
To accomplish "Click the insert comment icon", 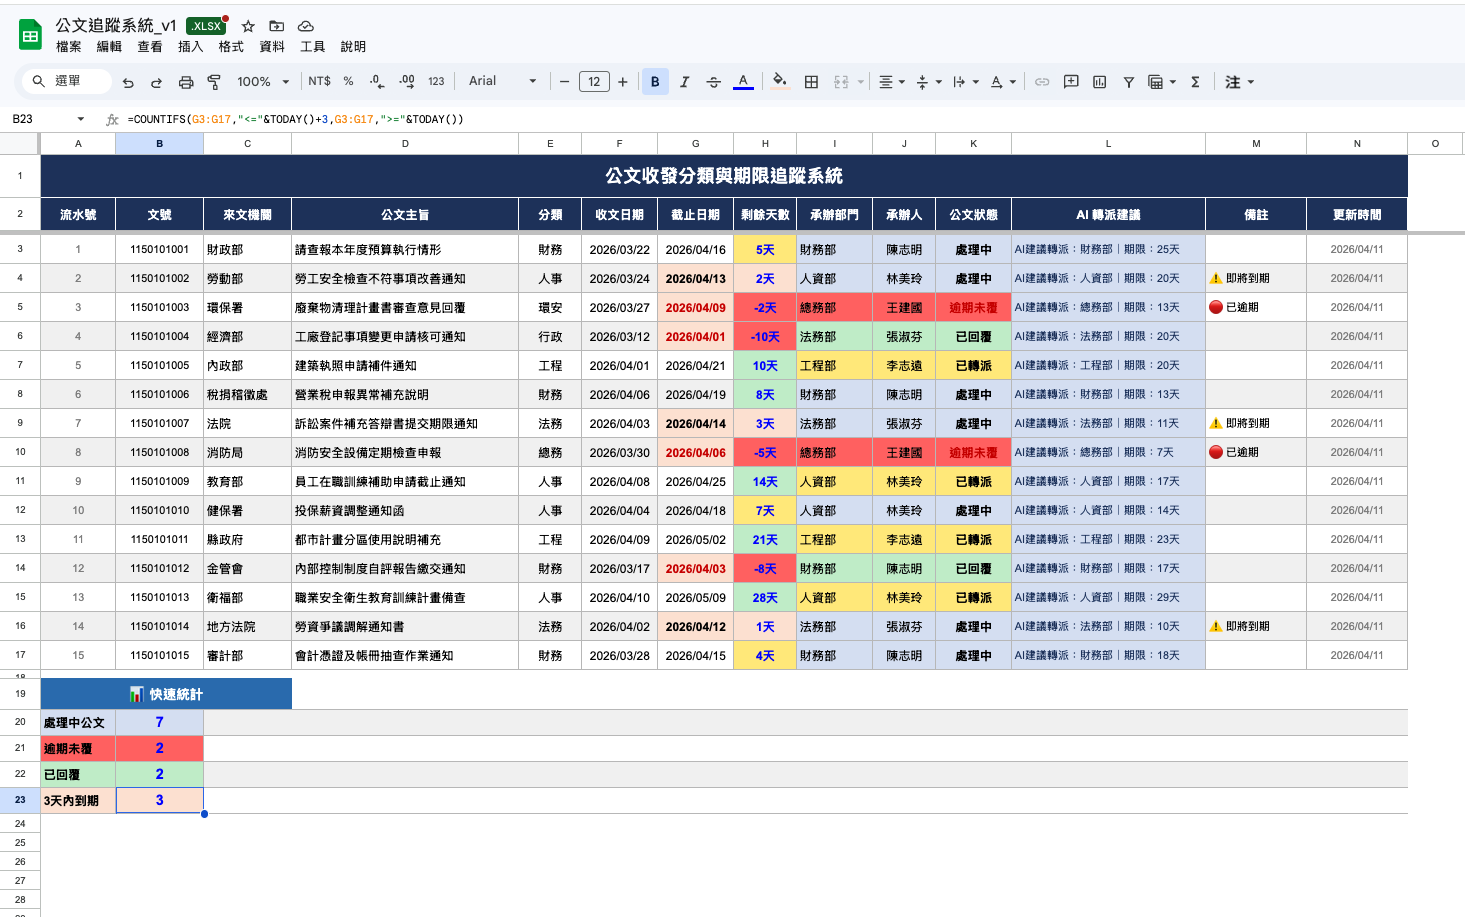I will pos(1071,82).
